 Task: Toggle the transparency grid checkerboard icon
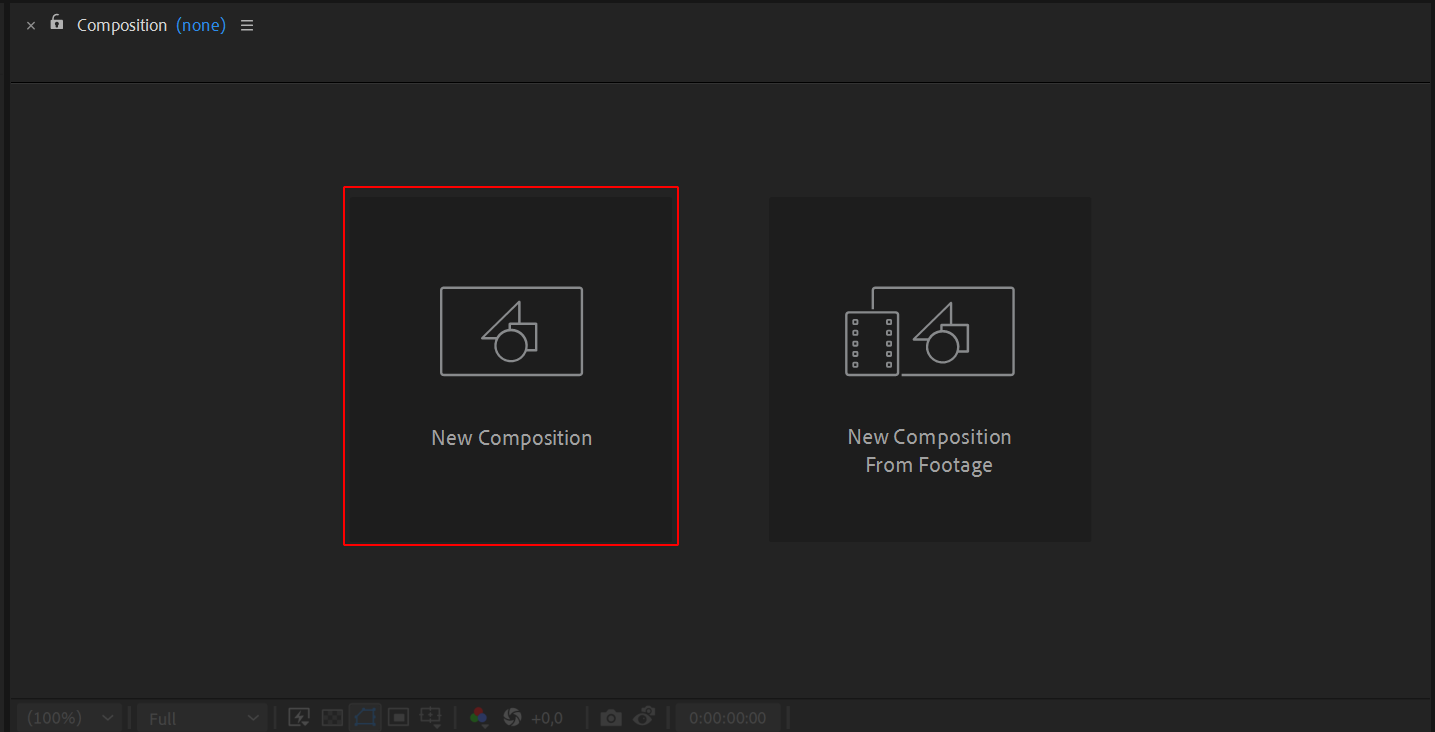(332, 718)
